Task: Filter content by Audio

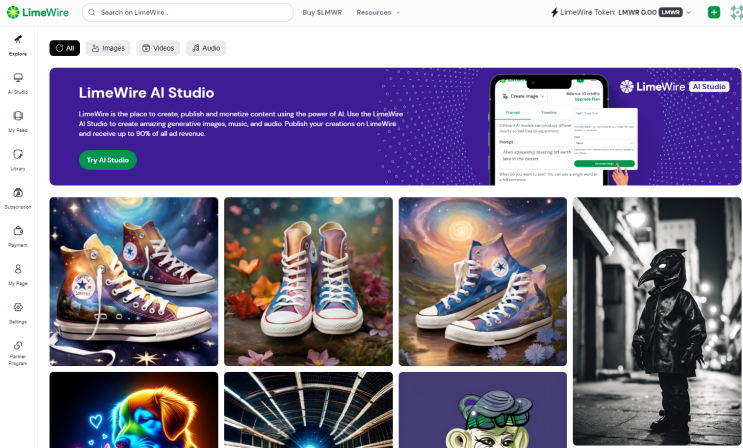Action: coord(206,48)
